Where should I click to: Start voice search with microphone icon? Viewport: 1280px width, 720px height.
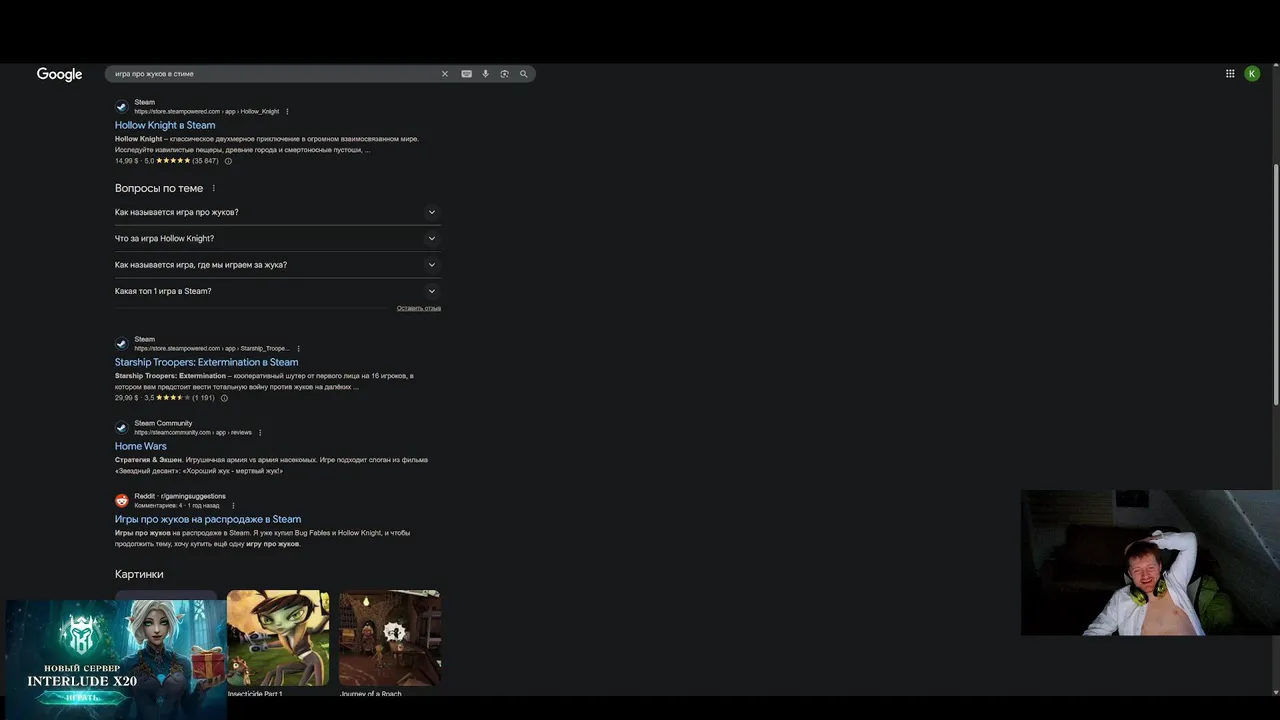point(486,74)
